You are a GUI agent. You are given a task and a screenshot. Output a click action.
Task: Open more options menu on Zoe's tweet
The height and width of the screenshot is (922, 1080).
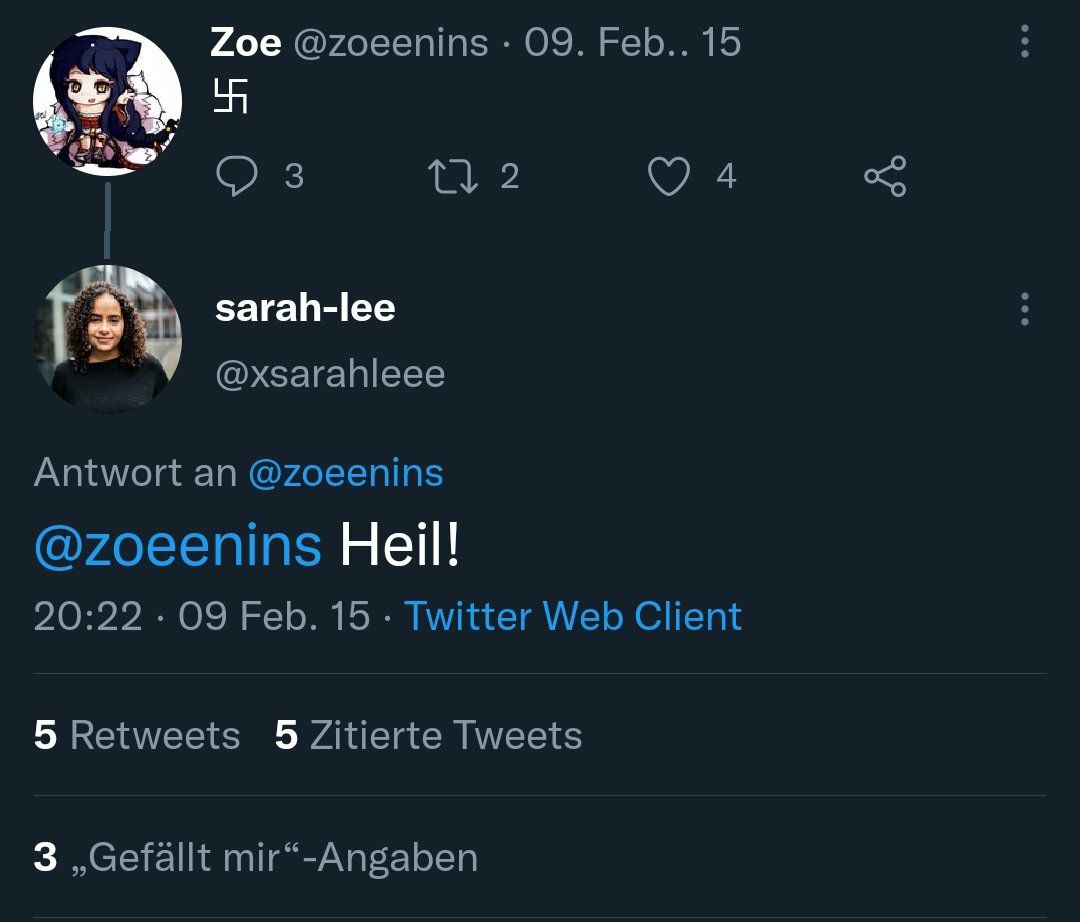(1024, 41)
